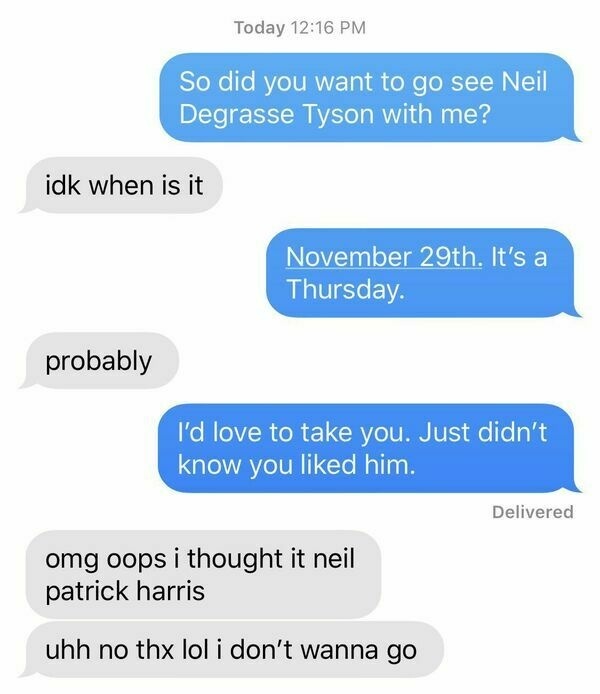The height and width of the screenshot is (694, 600).
Task: Click the word "Degrasse" in first message
Action: [237, 115]
